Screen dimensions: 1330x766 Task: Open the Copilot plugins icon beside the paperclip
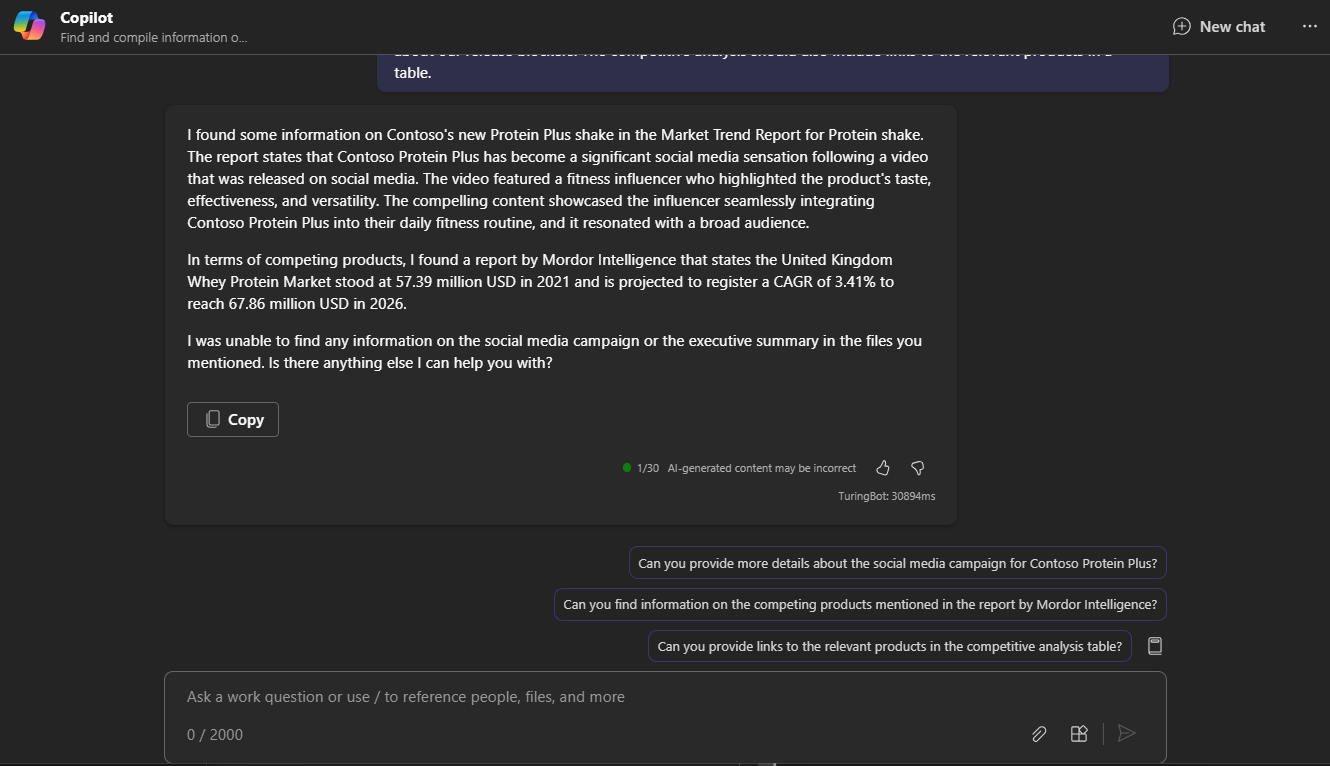pos(1079,733)
